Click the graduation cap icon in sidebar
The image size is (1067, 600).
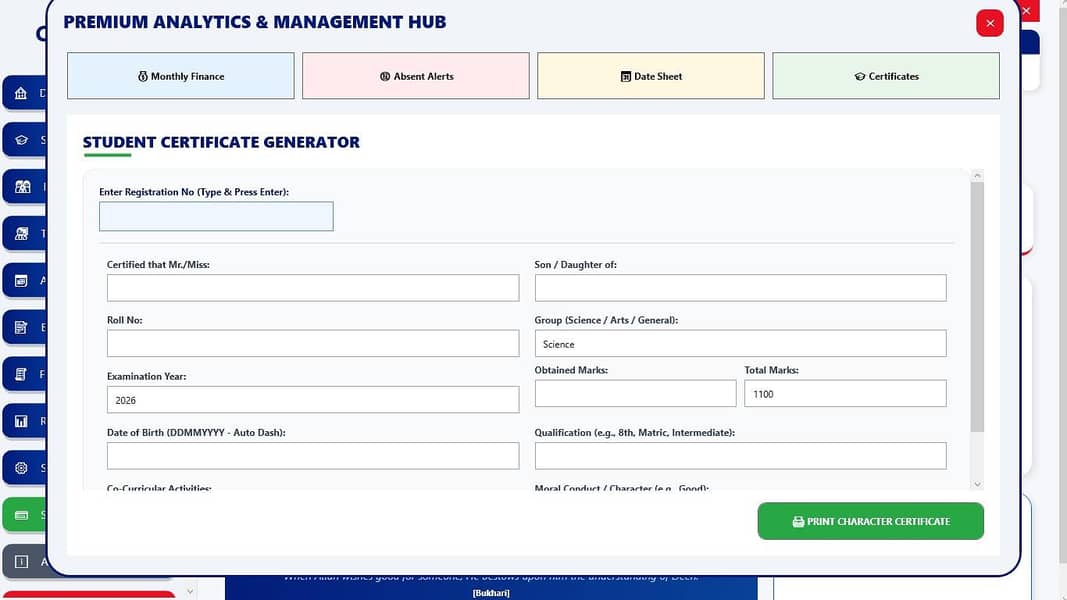[21, 140]
